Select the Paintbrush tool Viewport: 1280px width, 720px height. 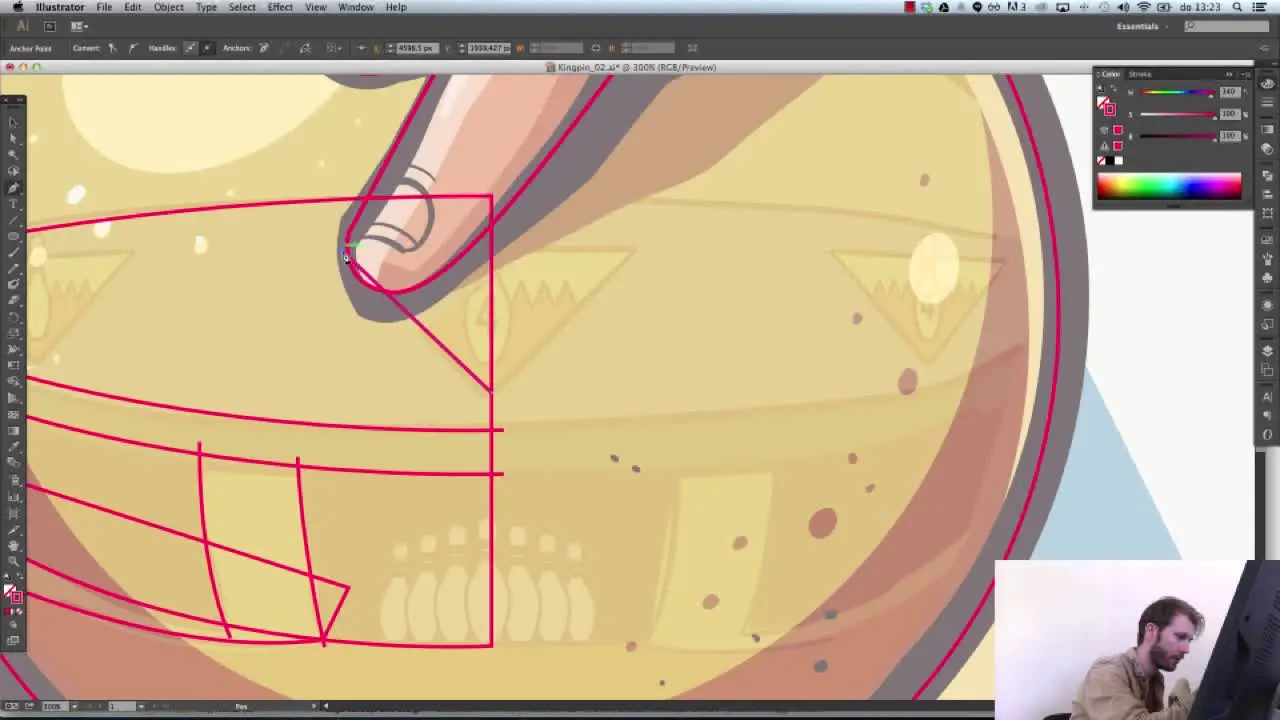click(14, 252)
